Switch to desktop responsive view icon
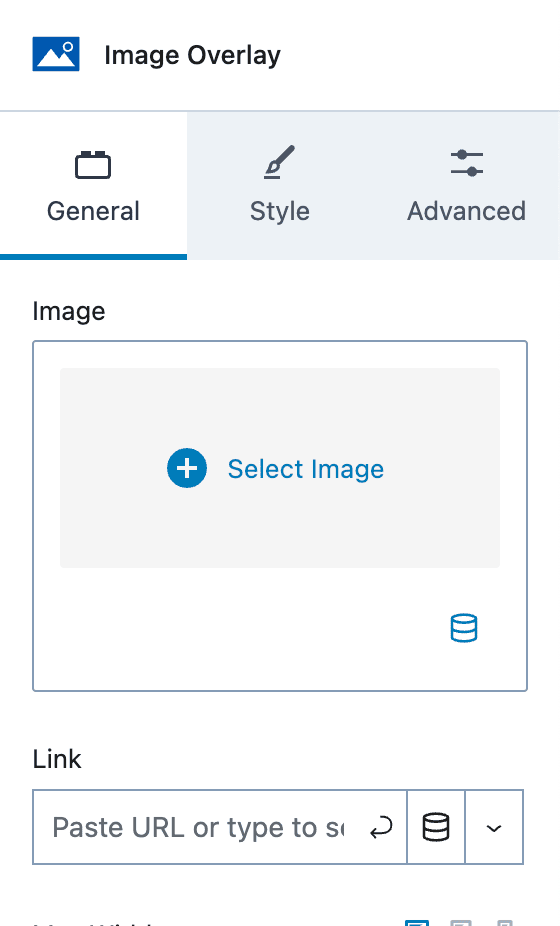Viewport: 560px width, 926px height. pos(416,922)
